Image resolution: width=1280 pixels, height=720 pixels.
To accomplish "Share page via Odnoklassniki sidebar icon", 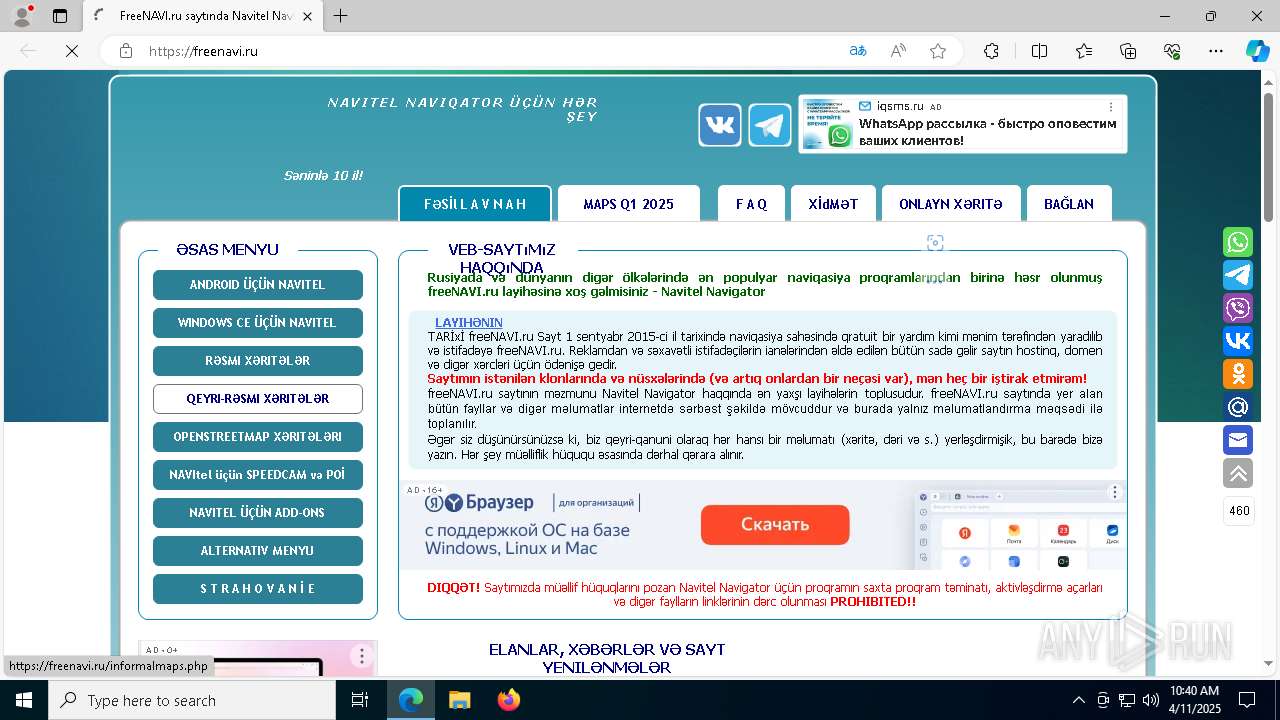I will (1238, 374).
